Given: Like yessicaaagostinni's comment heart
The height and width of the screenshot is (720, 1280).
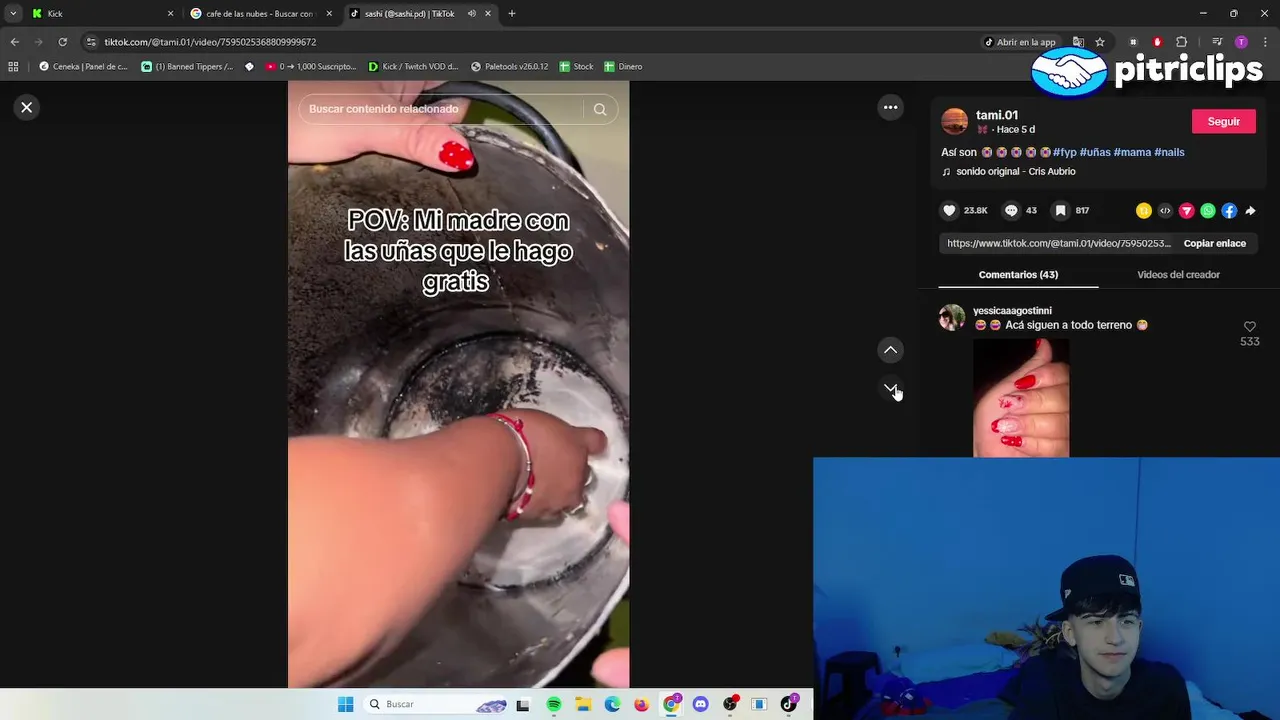Looking at the screenshot, I should click(x=1249, y=327).
